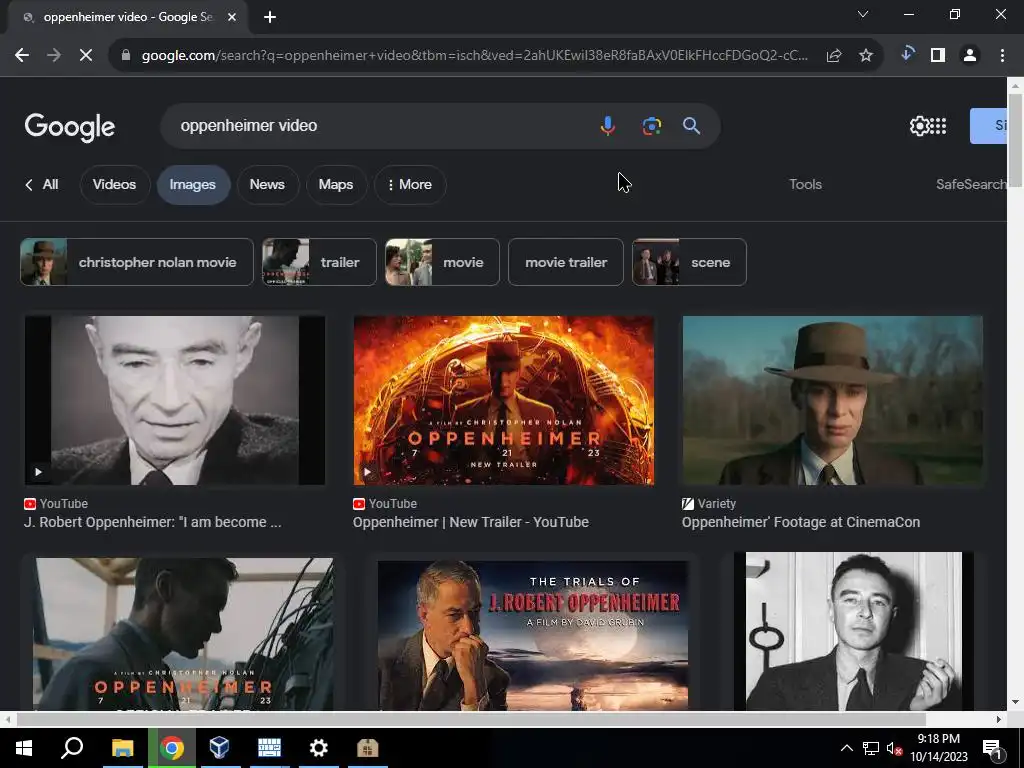Open Chrome downloads icon

[906, 54]
